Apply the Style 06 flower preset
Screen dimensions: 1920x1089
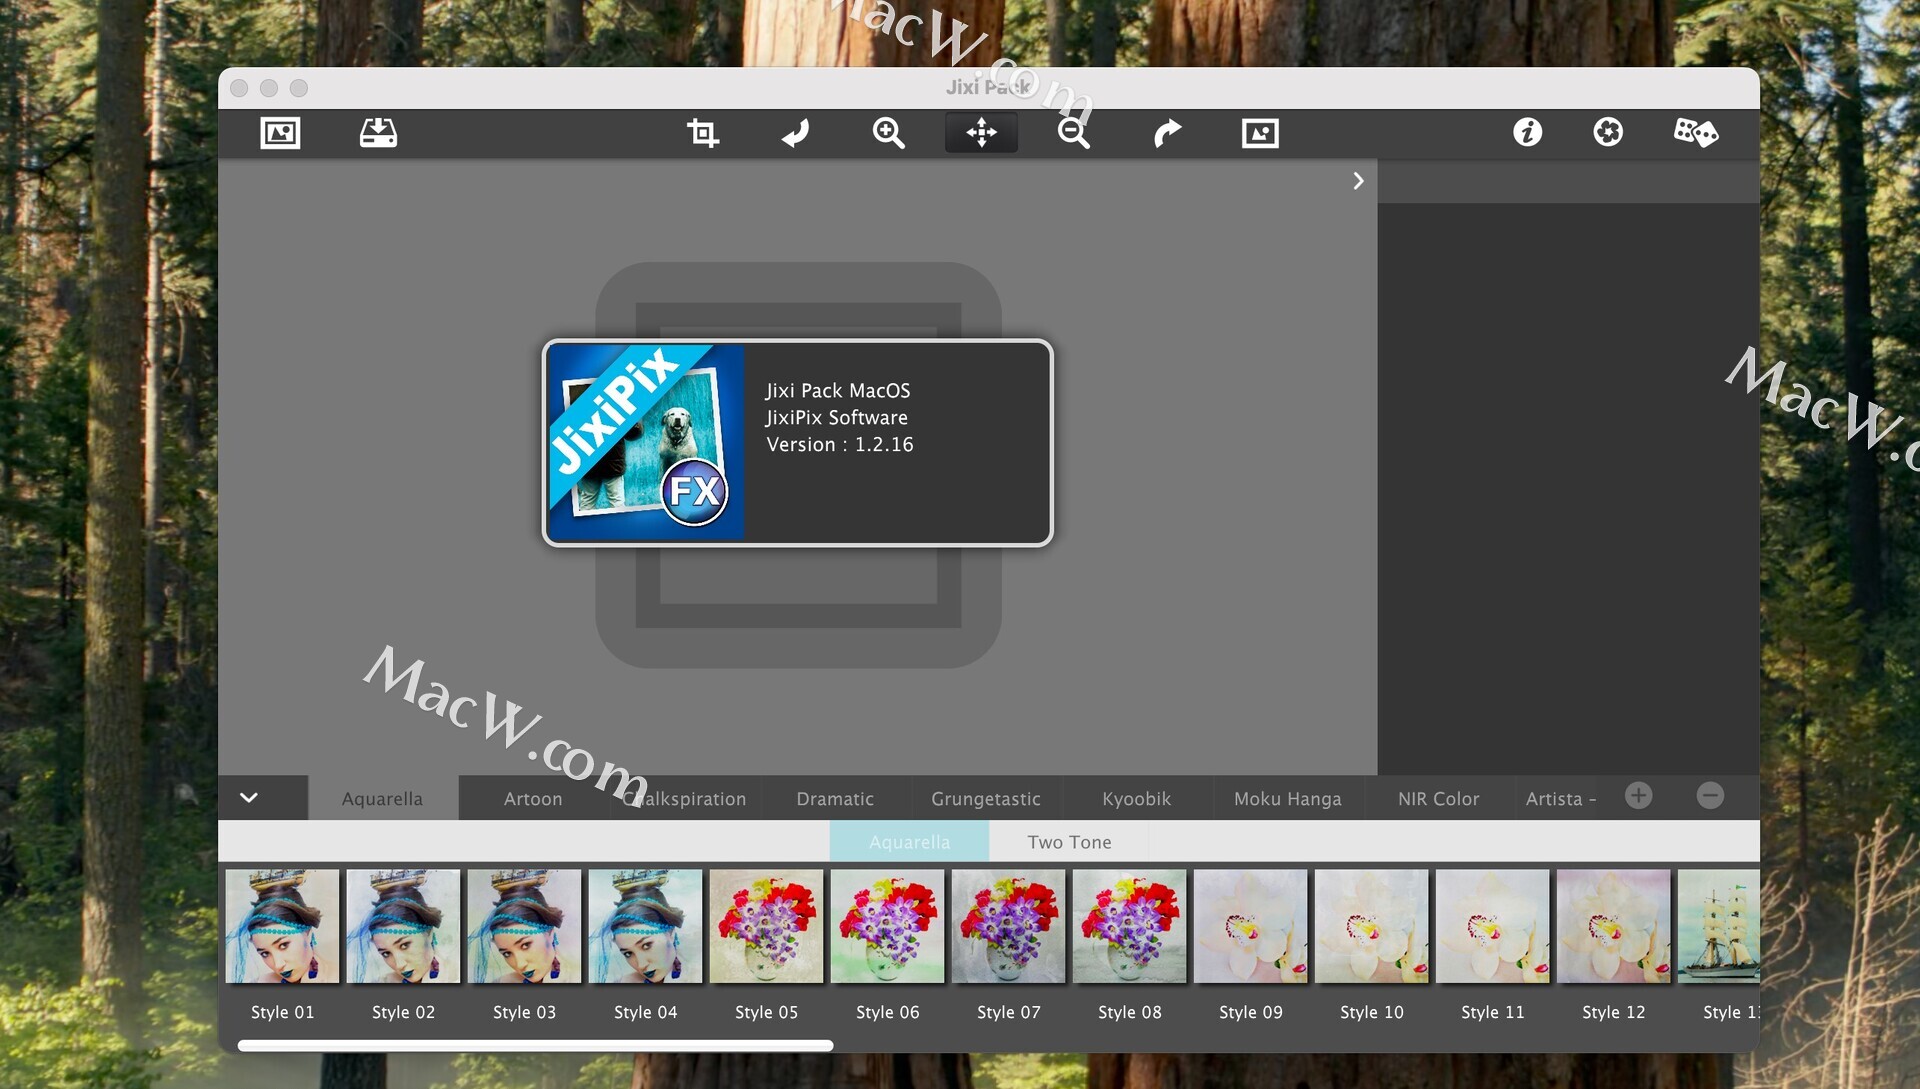[887, 926]
